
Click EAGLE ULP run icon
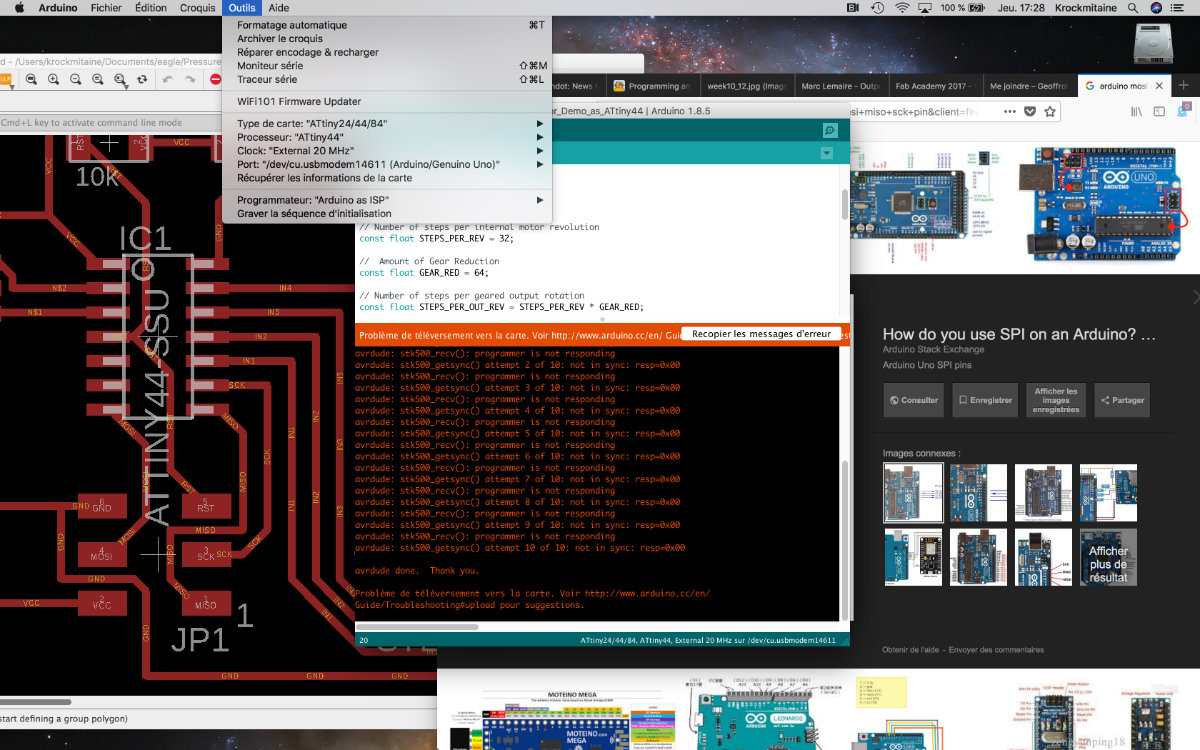click(x=5, y=79)
